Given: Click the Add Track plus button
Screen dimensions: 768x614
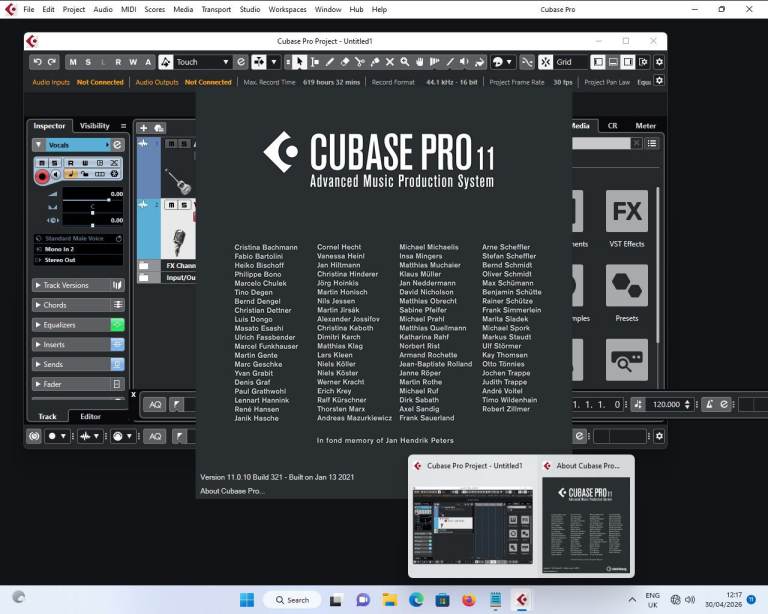Looking at the screenshot, I should tap(143, 128).
